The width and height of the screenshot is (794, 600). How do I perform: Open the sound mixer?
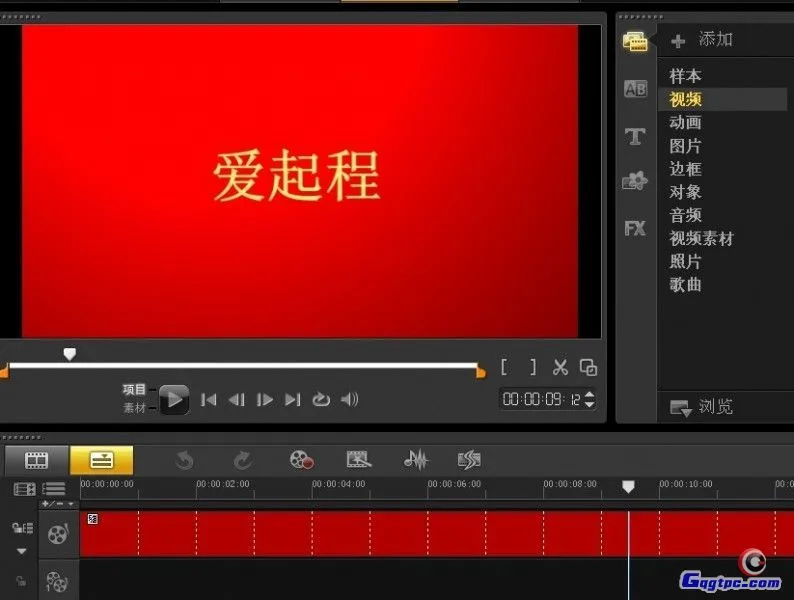(x=416, y=460)
